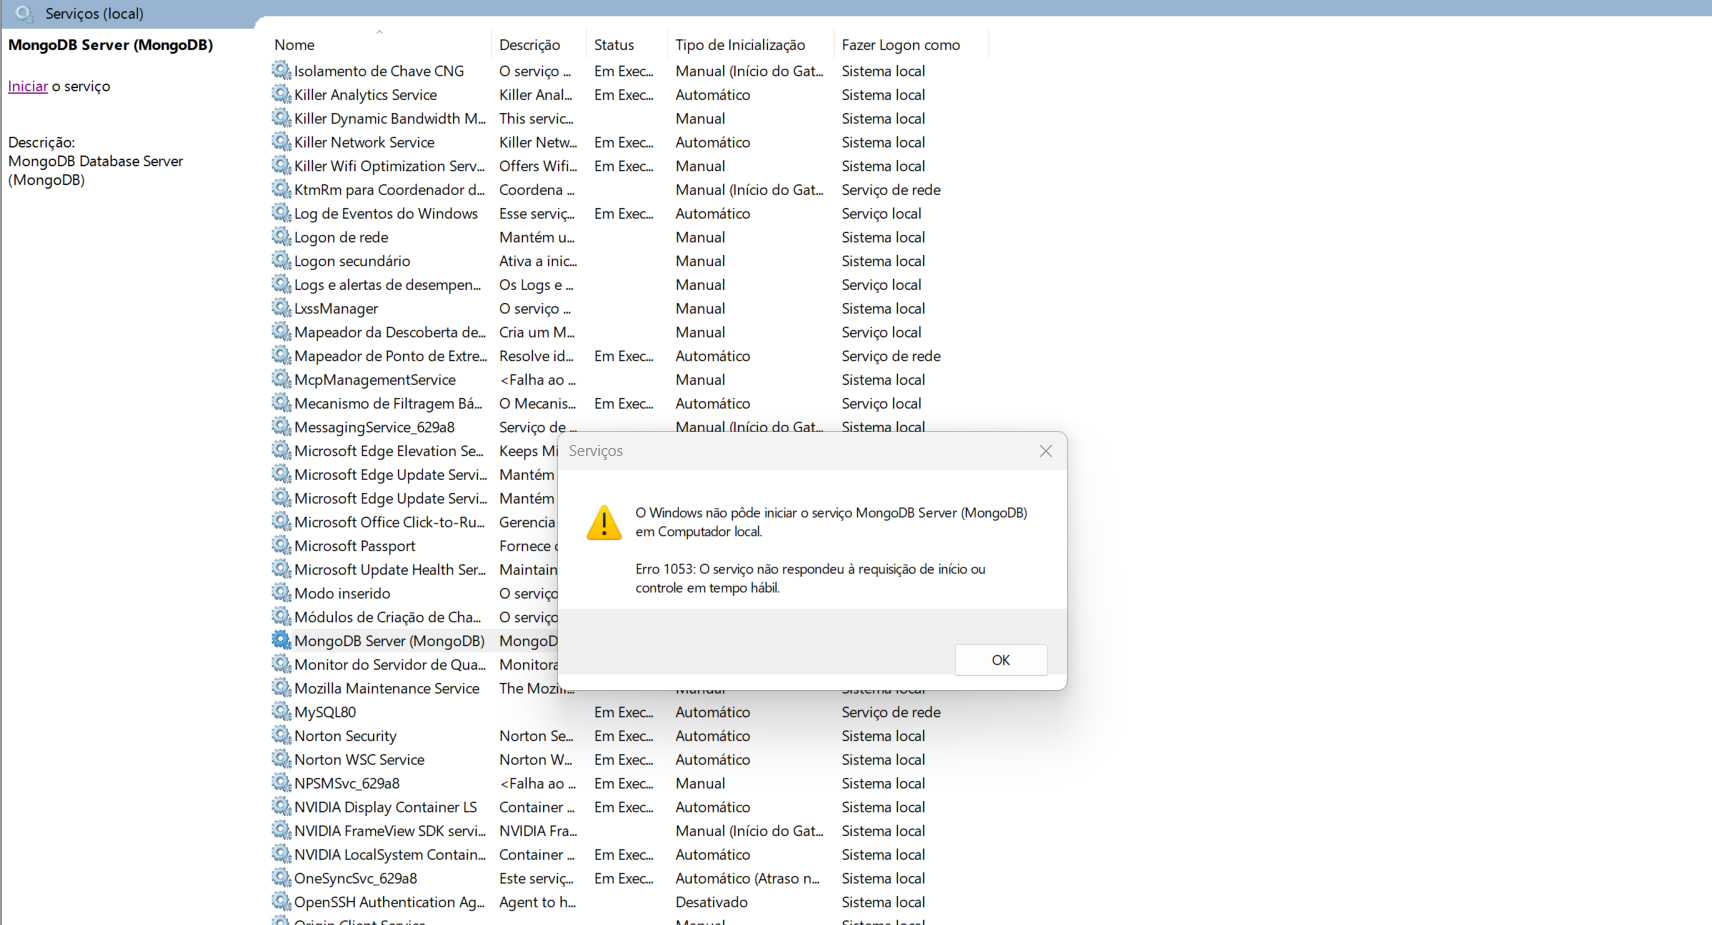Click the LxssManager gear icon
The width and height of the screenshot is (1712, 925).
click(281, 308)
